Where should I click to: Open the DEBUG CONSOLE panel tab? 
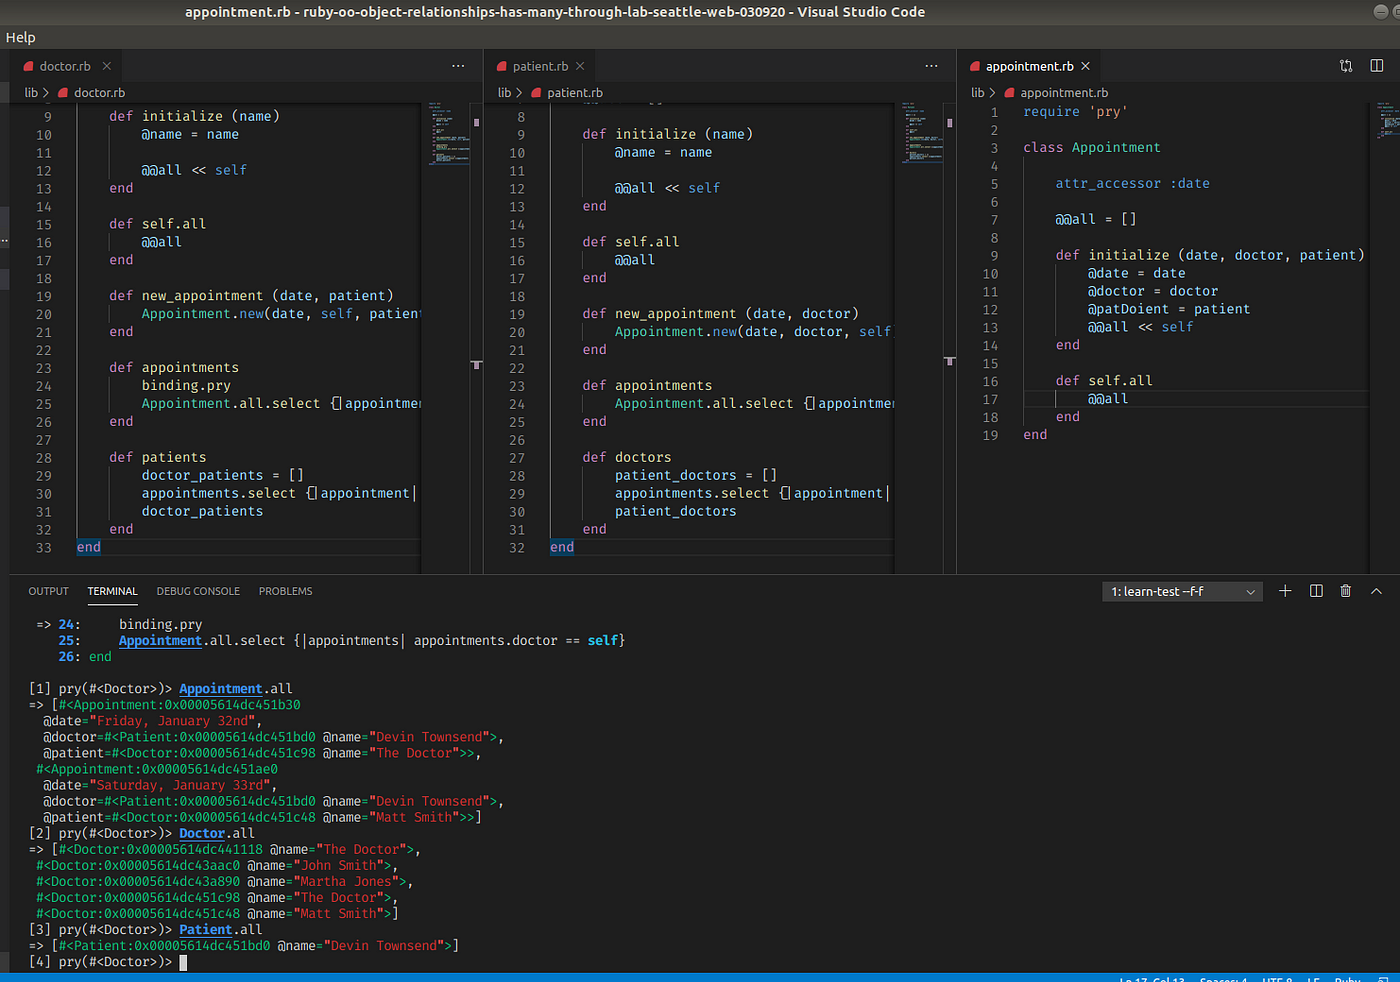point(198,591)
